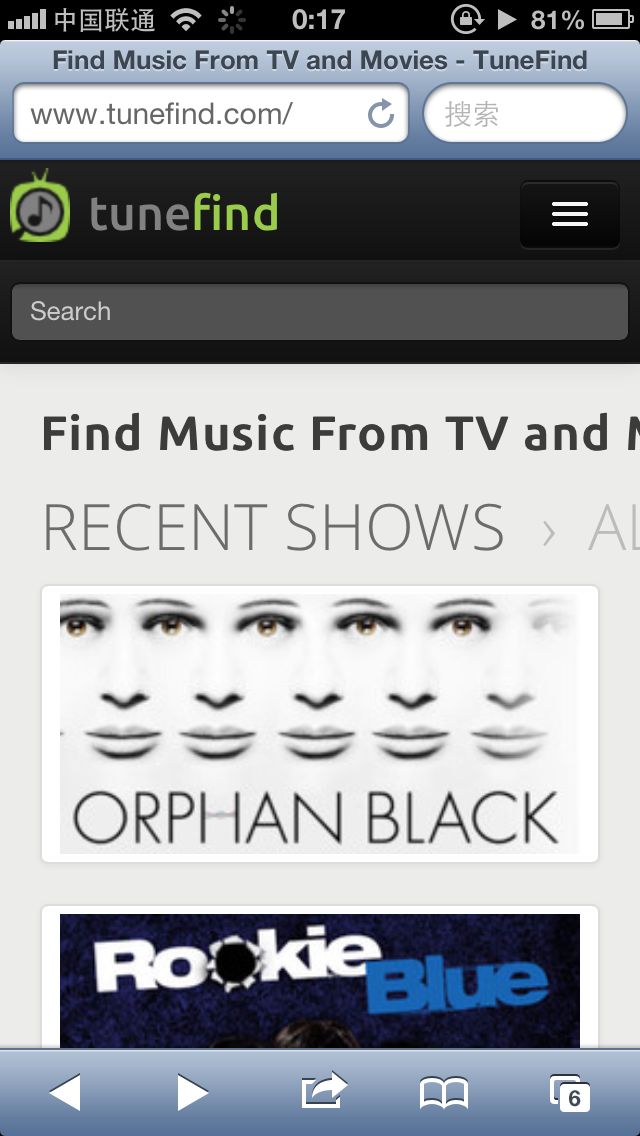Click the tunefind wordmark link
Viewport: 640px width, 1136px height.
pyautogui.click(x=183, y=212)
